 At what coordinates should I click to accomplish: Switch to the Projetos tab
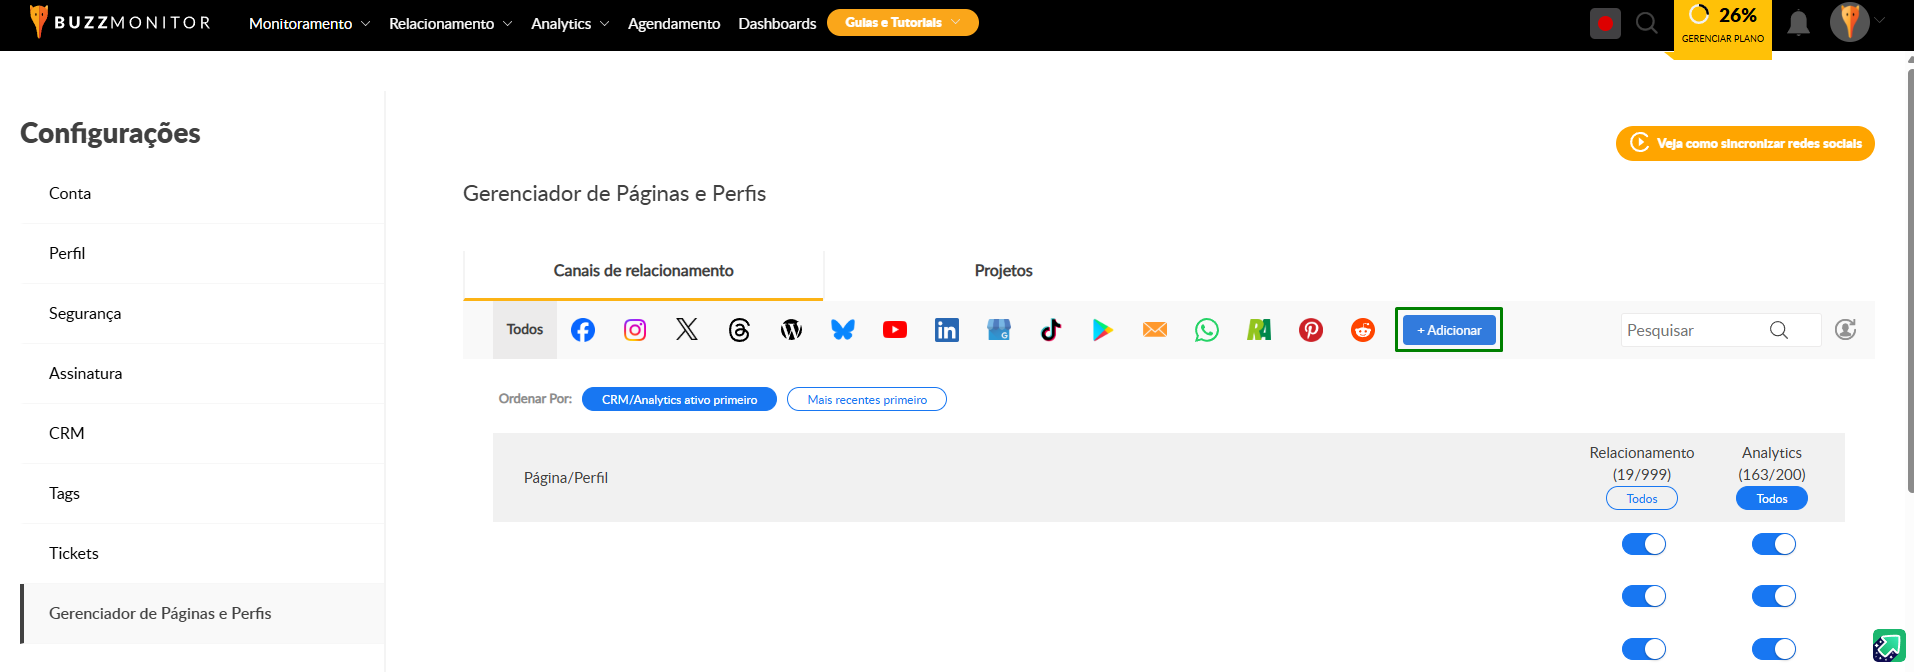coord(1003,271)
